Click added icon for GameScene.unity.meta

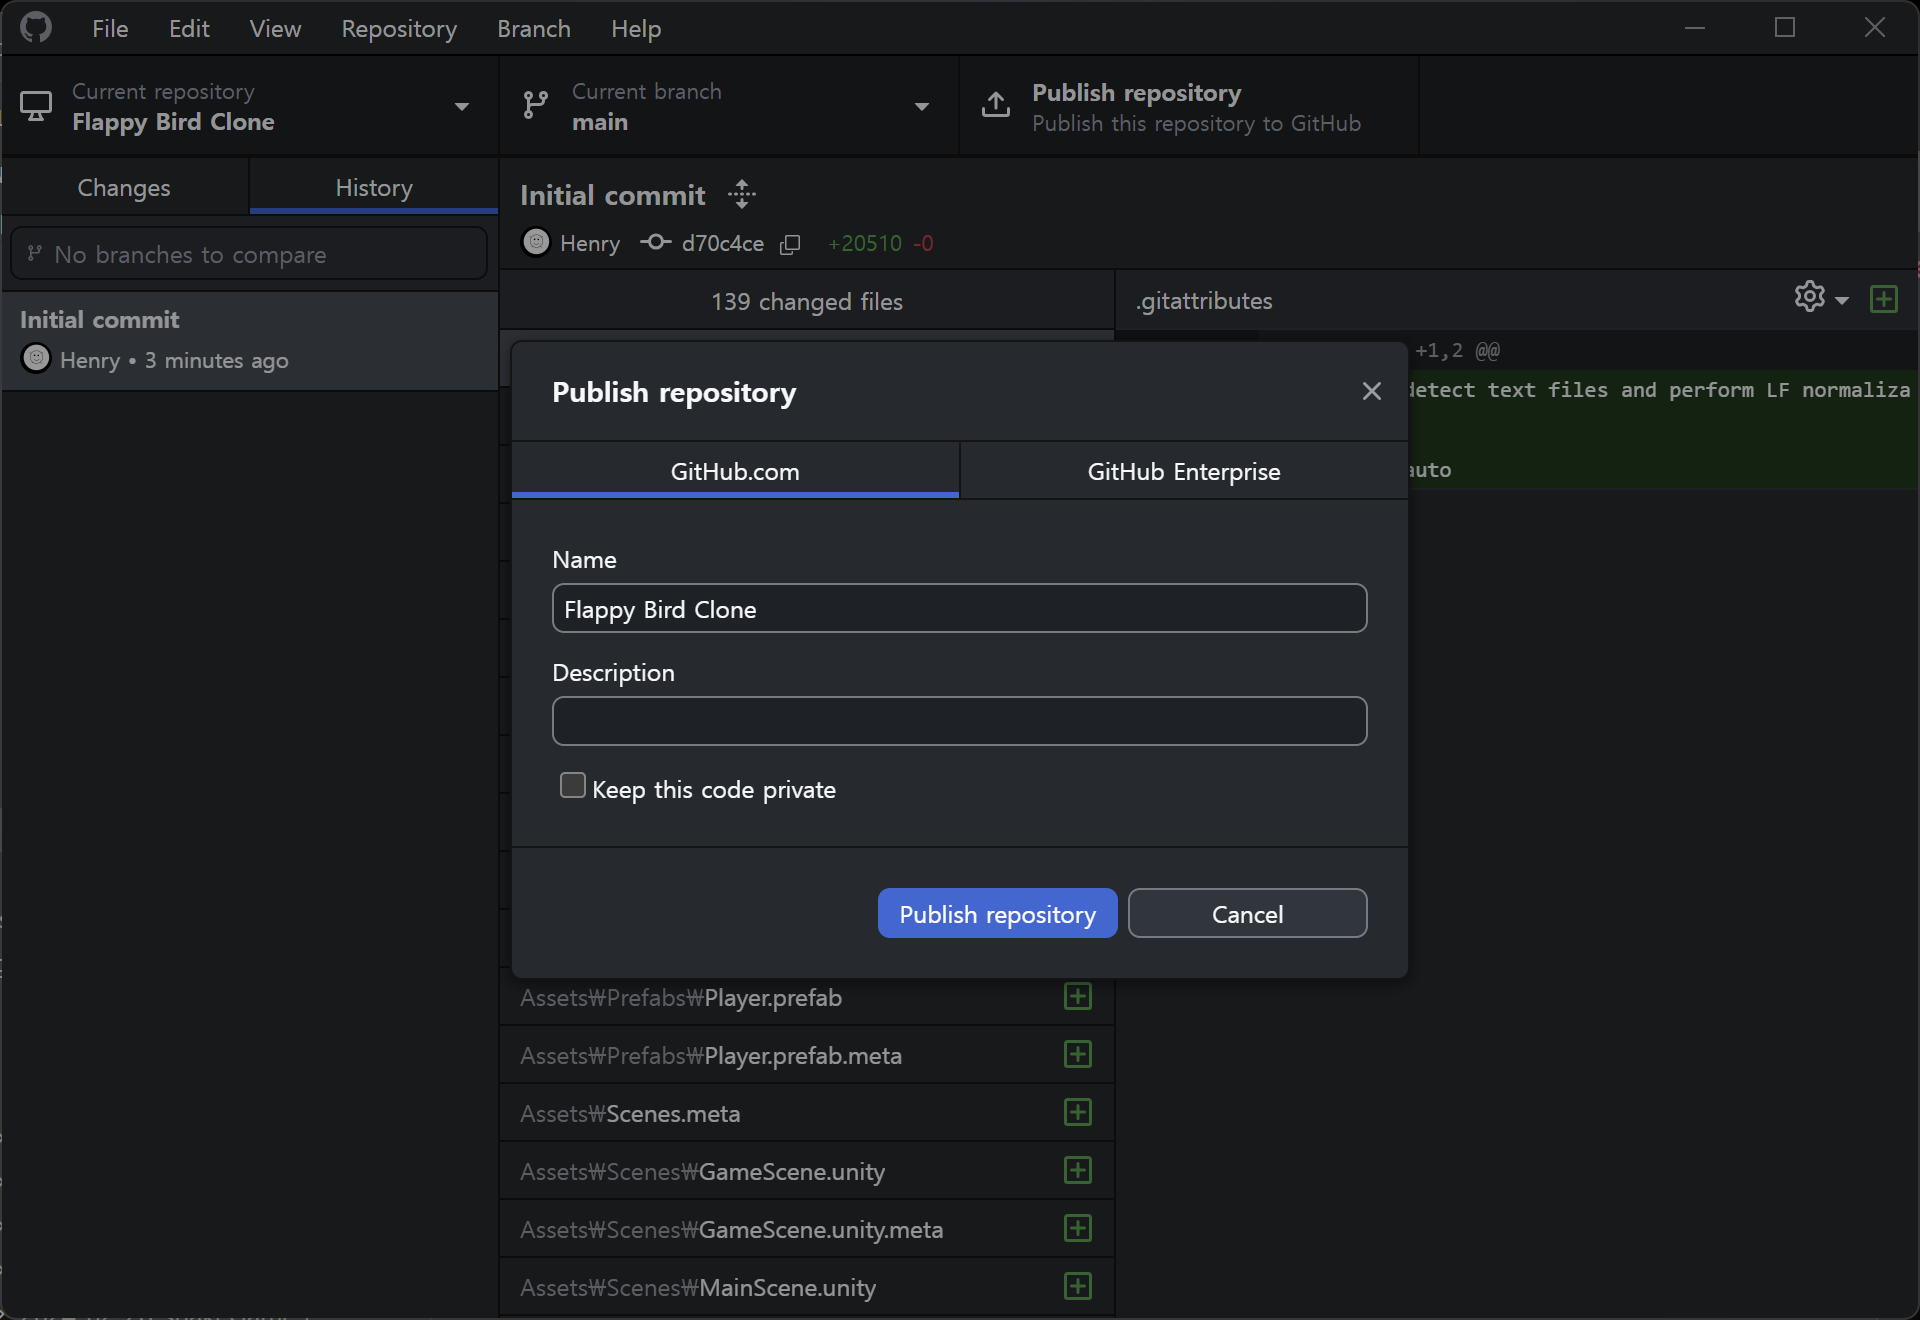click(x=1078, y=1229)
